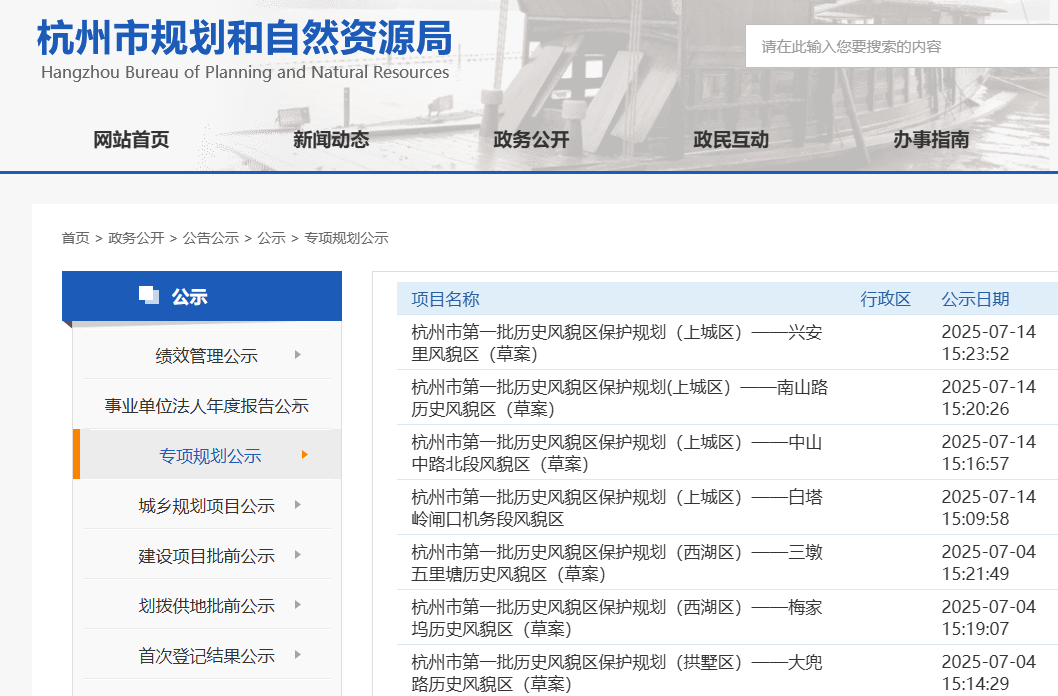The height and width of the screenshot is (696, 1058).
Task: Click the 公示 sidebar header icon
Action: pyautogui.click(x=148, y=295)
